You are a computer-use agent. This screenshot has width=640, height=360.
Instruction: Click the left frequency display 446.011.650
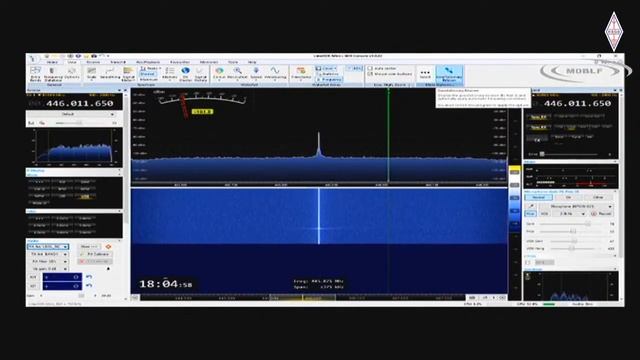pyautogui.click(x=80, y=104)
